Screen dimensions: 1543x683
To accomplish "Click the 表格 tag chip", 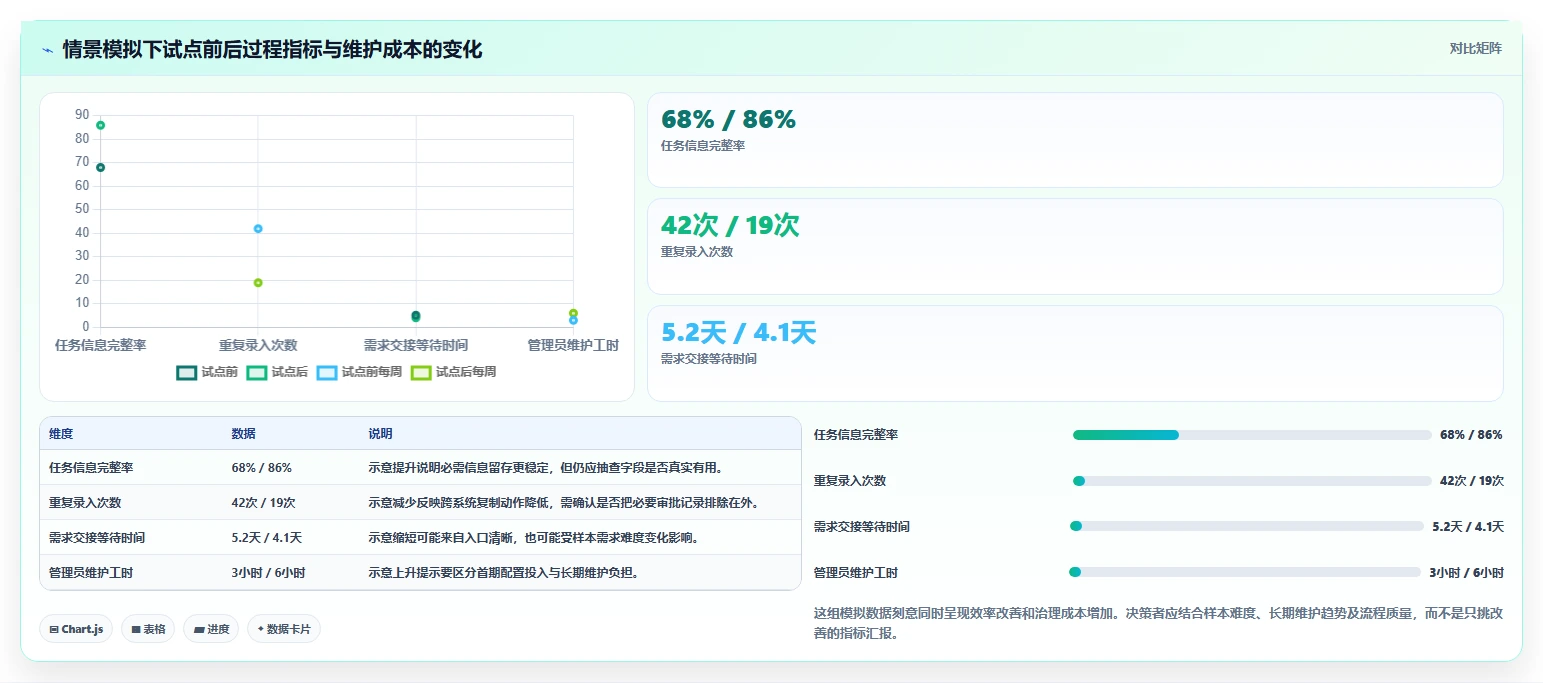I will pos(148,629).
